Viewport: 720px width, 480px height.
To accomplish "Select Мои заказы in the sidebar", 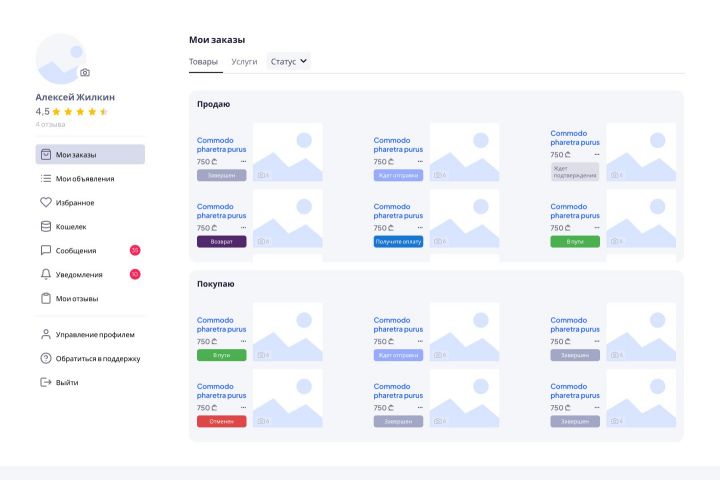I will [x=91, y=154].
